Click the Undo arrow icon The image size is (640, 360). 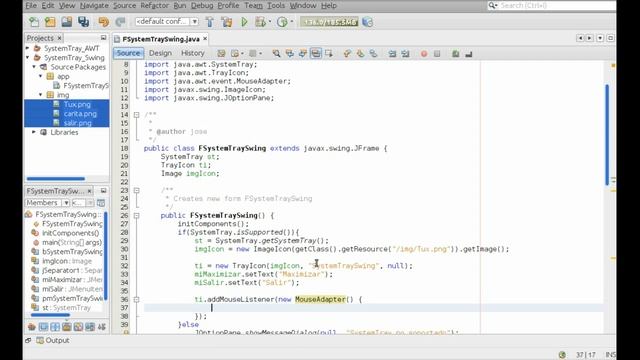pyautogui.click(x=104, y=22)
